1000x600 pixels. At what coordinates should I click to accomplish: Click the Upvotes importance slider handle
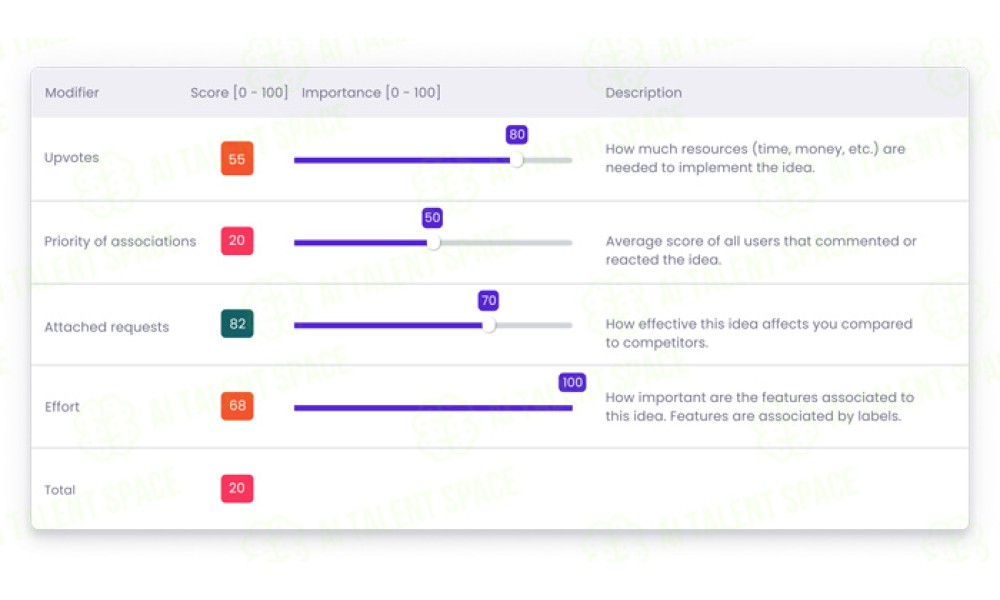pyautogui.click(x=517, y=160)
